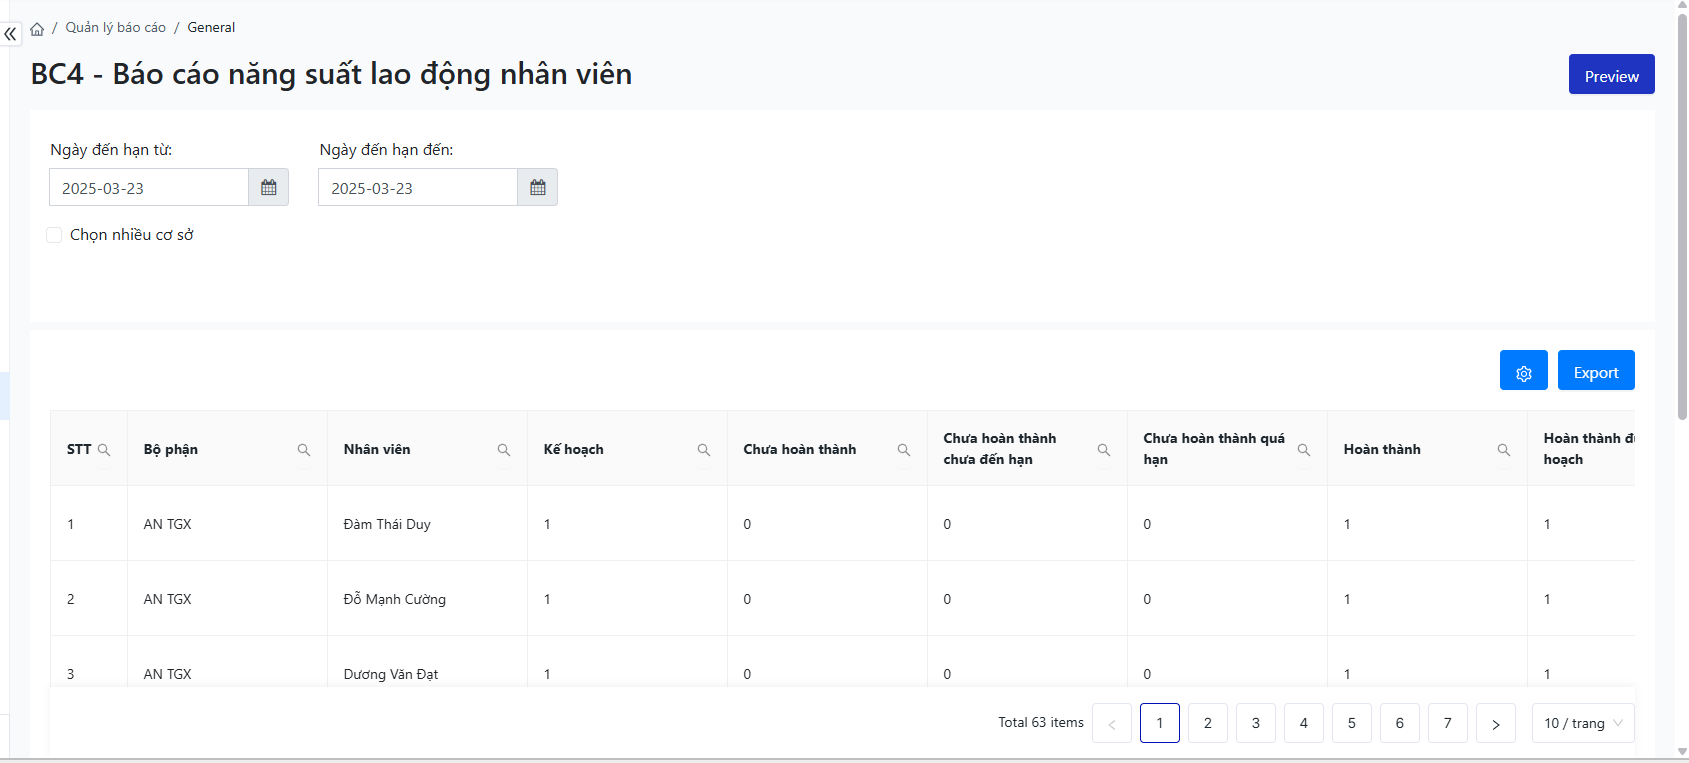
Task: Click the home breadcrumb icon
Action: click(37, 29)
